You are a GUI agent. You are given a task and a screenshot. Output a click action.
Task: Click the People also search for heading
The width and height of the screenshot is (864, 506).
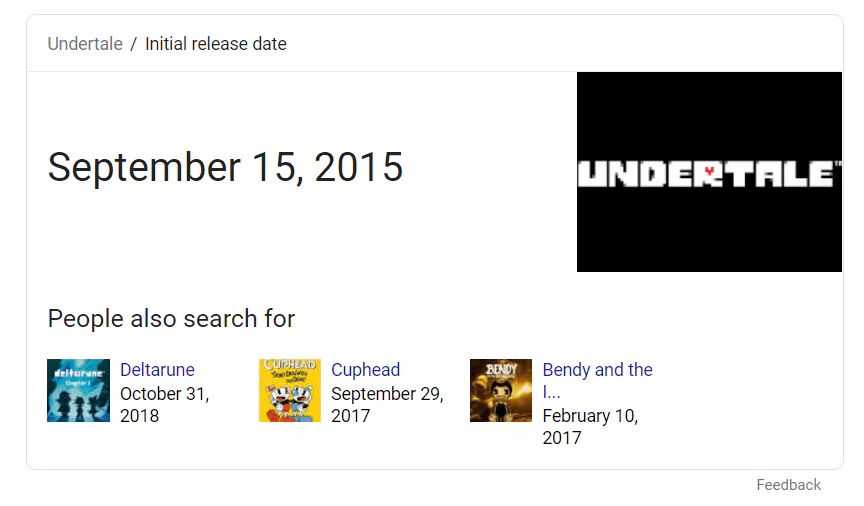click(x=171, y=319)
